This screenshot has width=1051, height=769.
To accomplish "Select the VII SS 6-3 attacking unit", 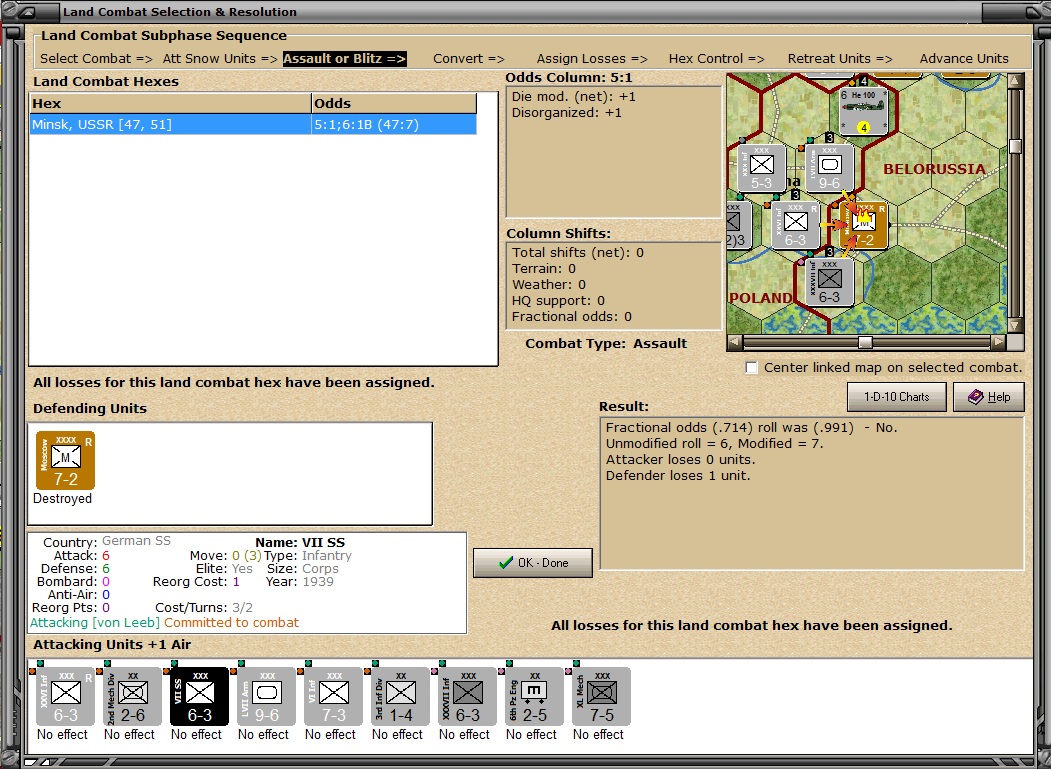I will click(199, 697).
